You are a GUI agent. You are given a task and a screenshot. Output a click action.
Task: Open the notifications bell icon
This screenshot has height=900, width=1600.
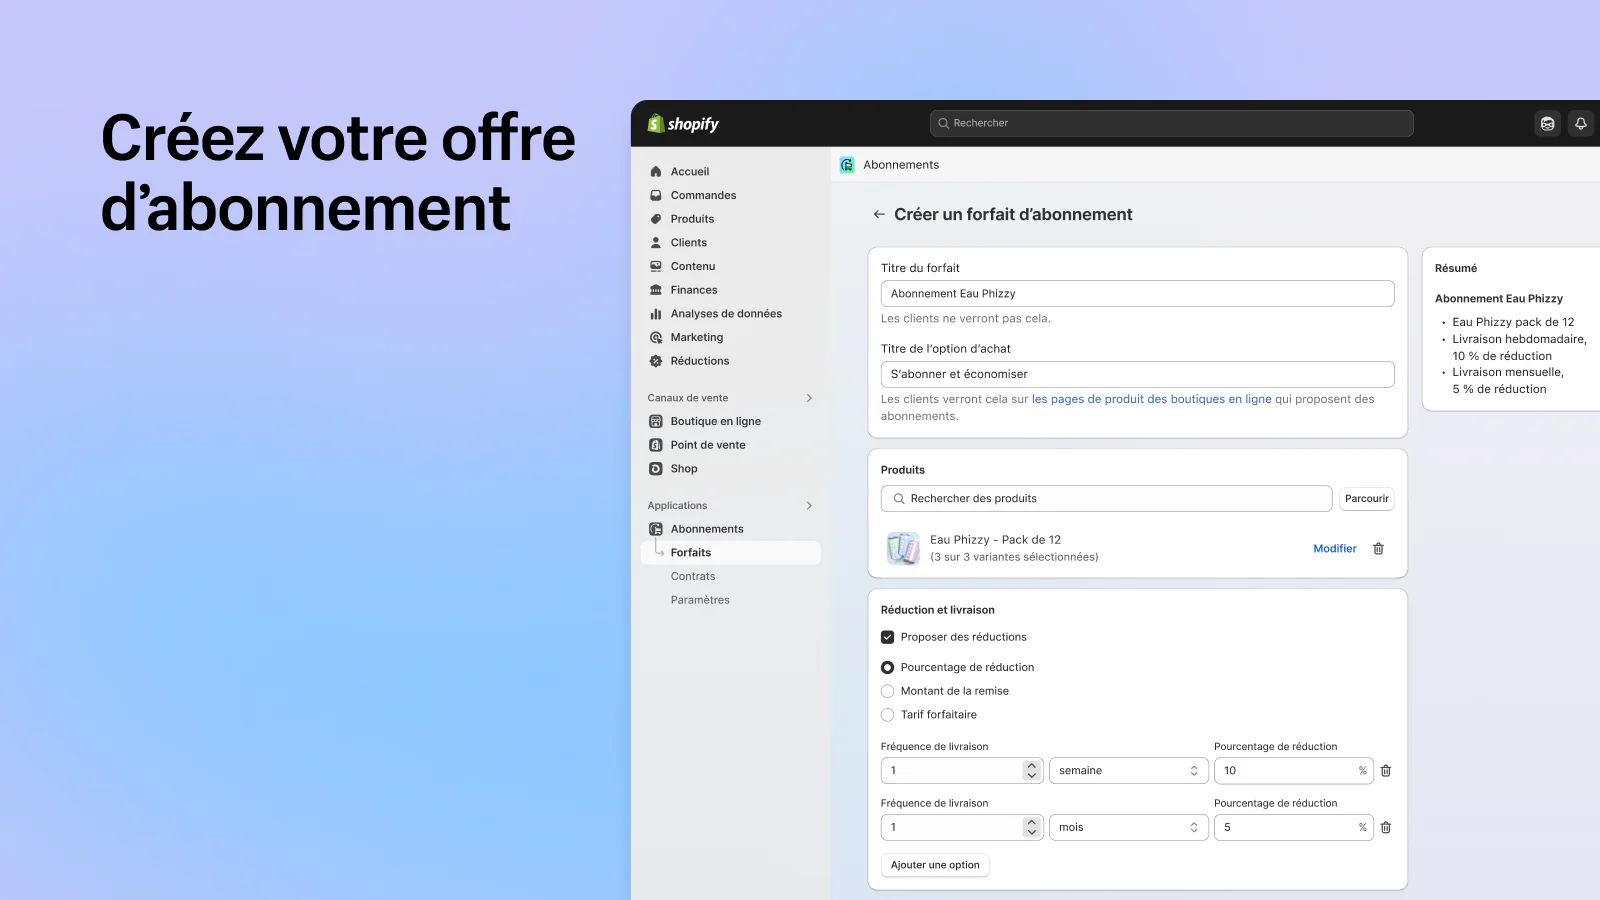[1581, 124]
